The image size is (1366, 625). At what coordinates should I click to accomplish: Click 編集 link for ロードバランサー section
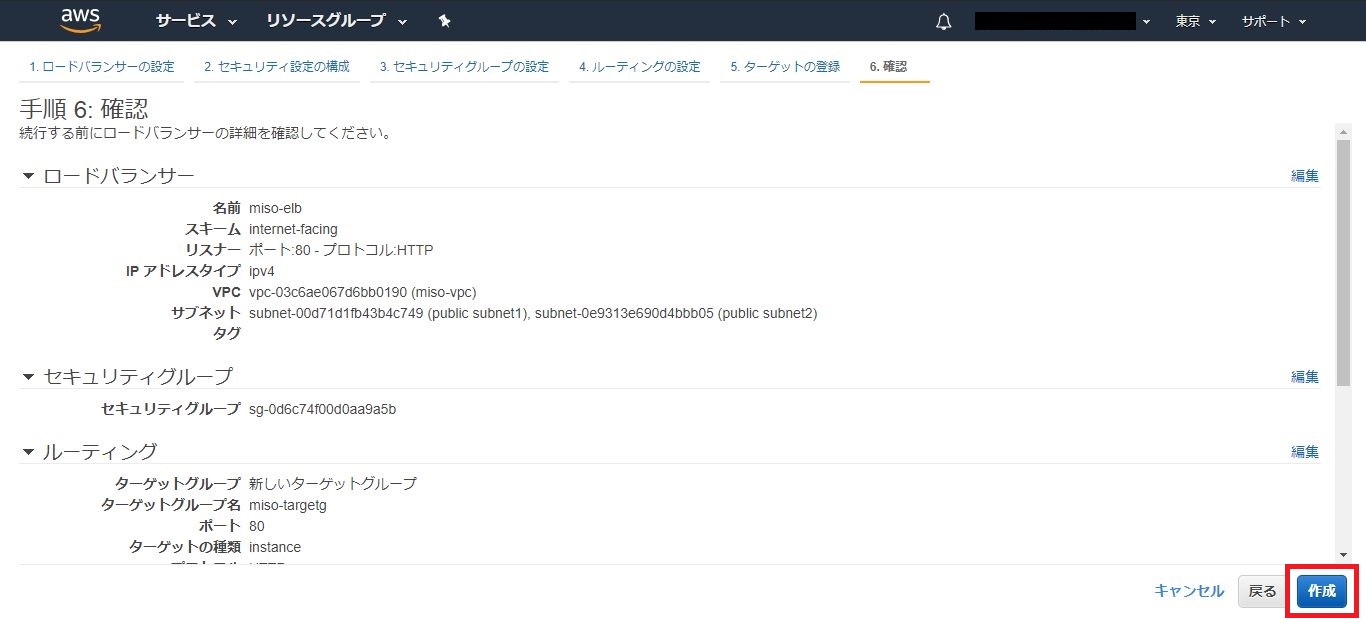[x=1304, y=176]
